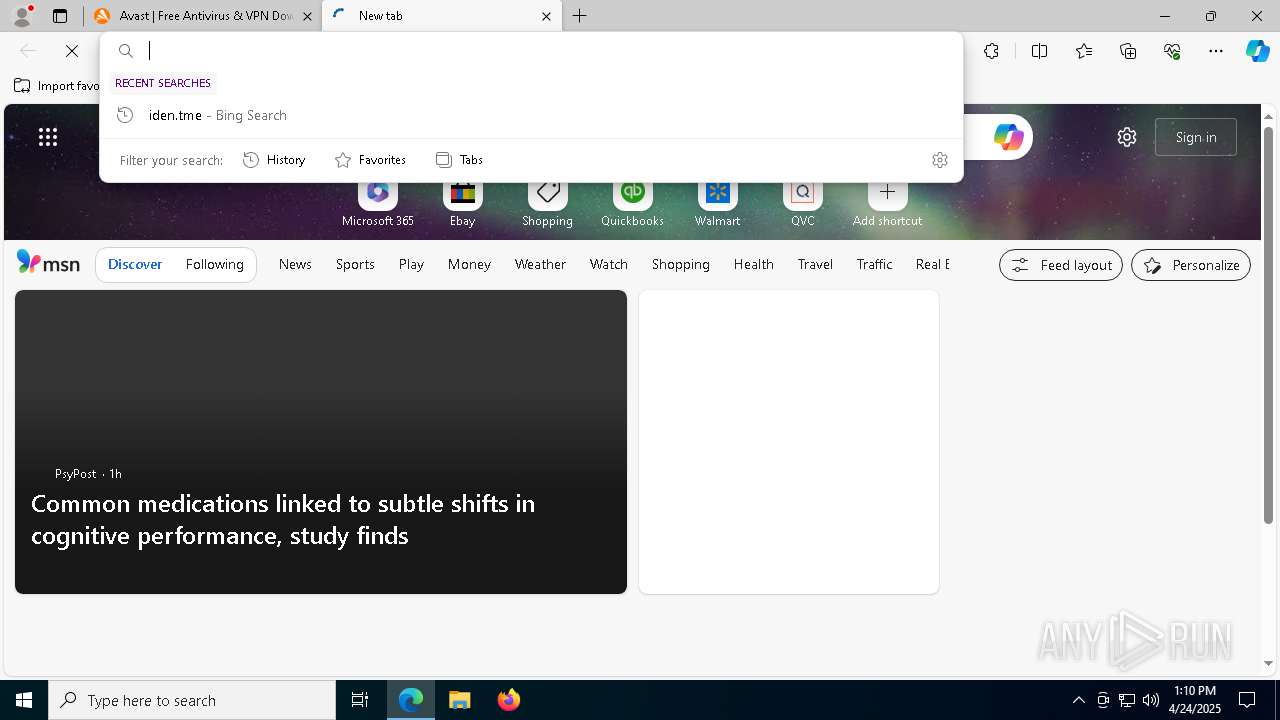Open the Extensions icon
1280x720 pixels.
pyautogui.click(x=991, y=51)
